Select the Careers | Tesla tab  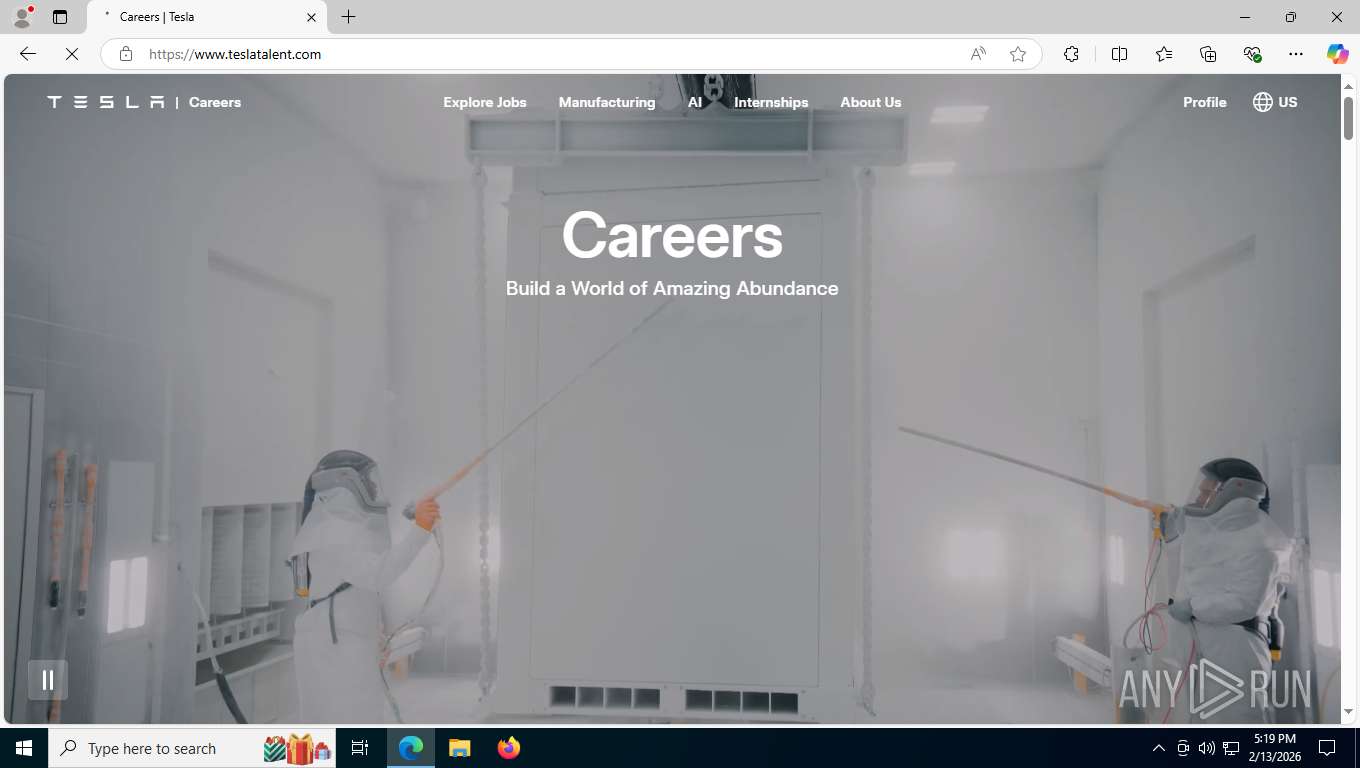point(207,17)
